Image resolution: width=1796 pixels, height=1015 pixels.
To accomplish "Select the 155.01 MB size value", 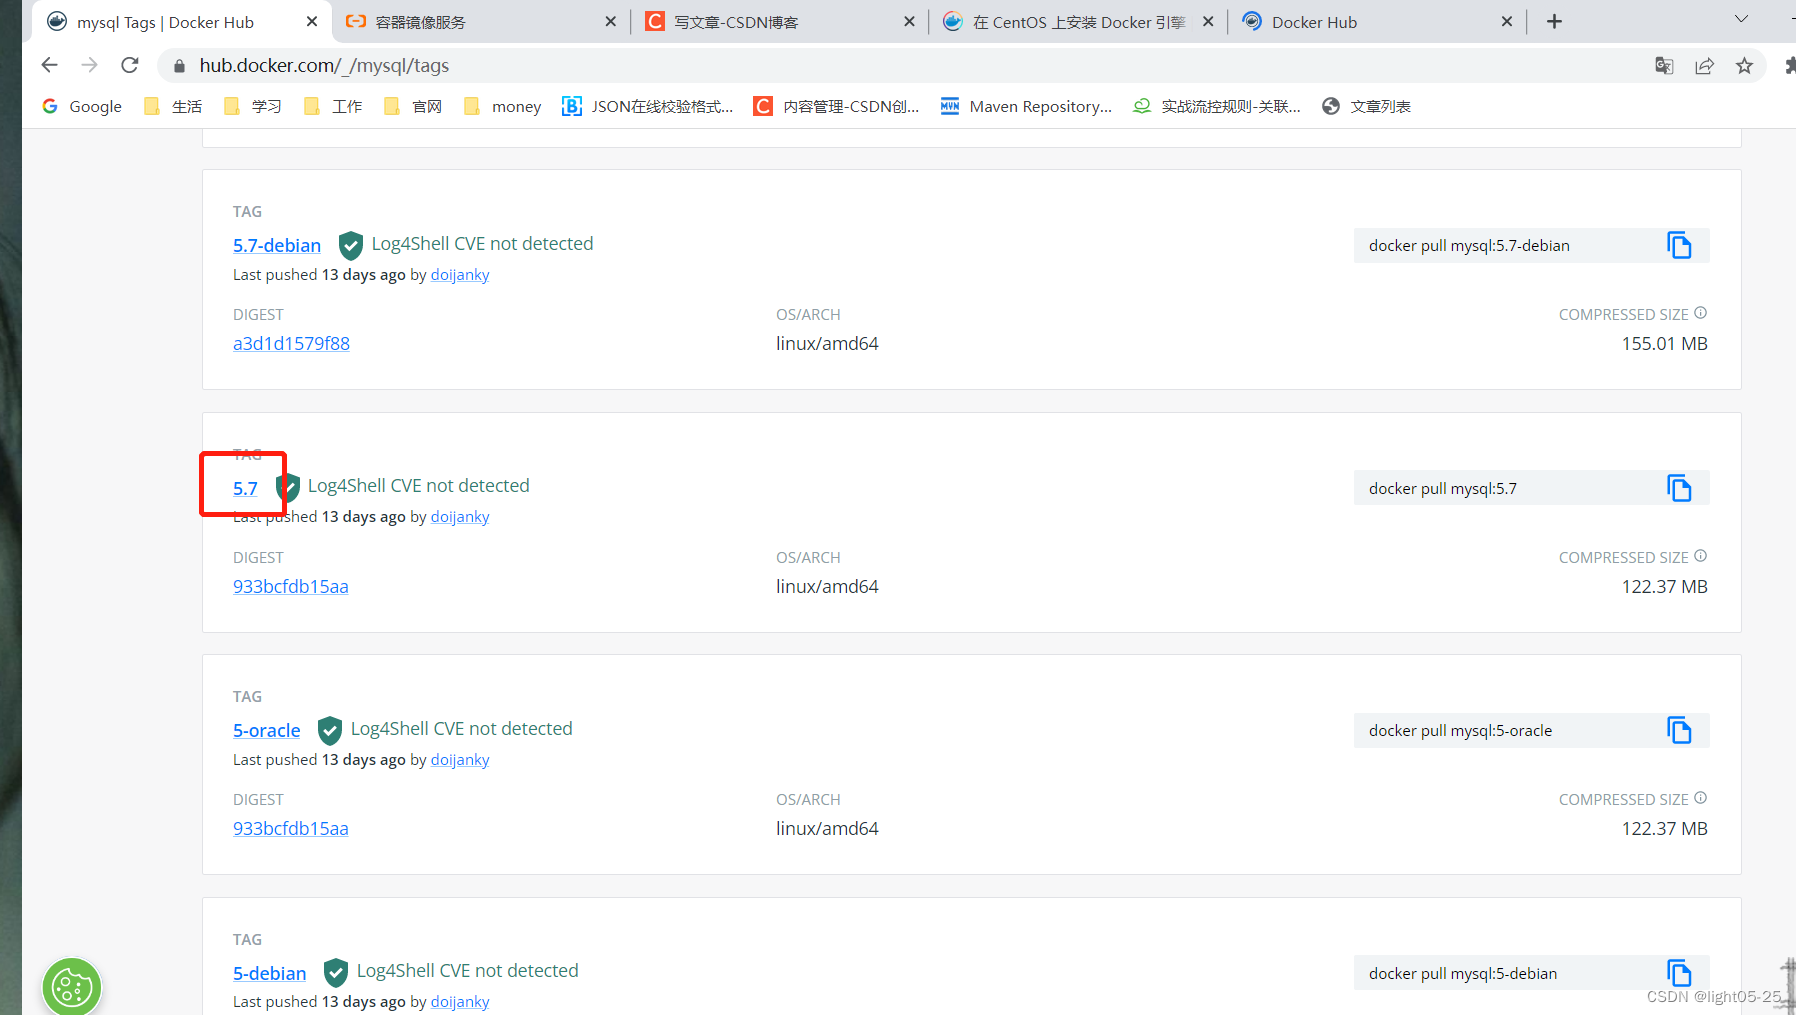I will click(x=1664, y=343).
